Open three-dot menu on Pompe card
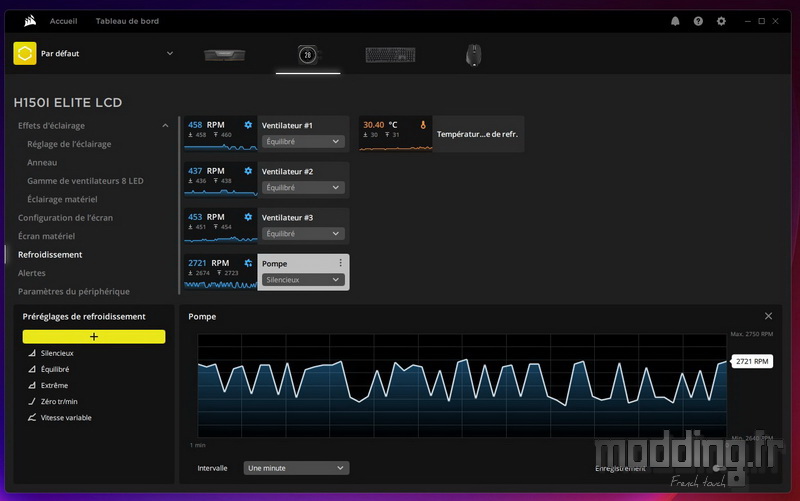Image resolution: width=800 pixels, height=501 pixels. click(340, 263)
